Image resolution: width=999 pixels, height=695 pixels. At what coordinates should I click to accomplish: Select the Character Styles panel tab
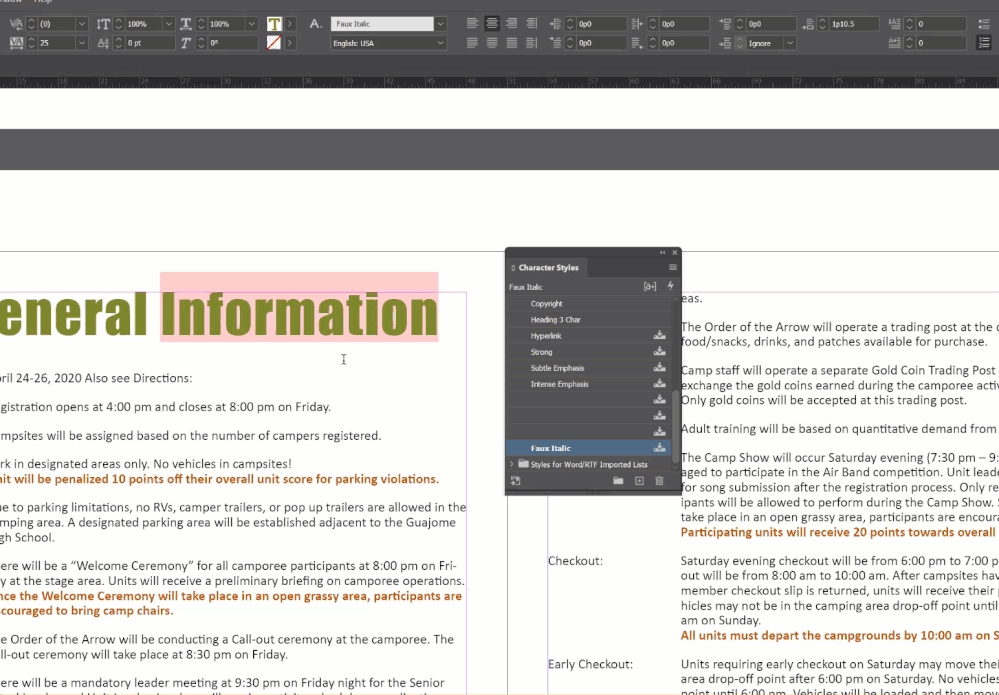click(546, 268)
